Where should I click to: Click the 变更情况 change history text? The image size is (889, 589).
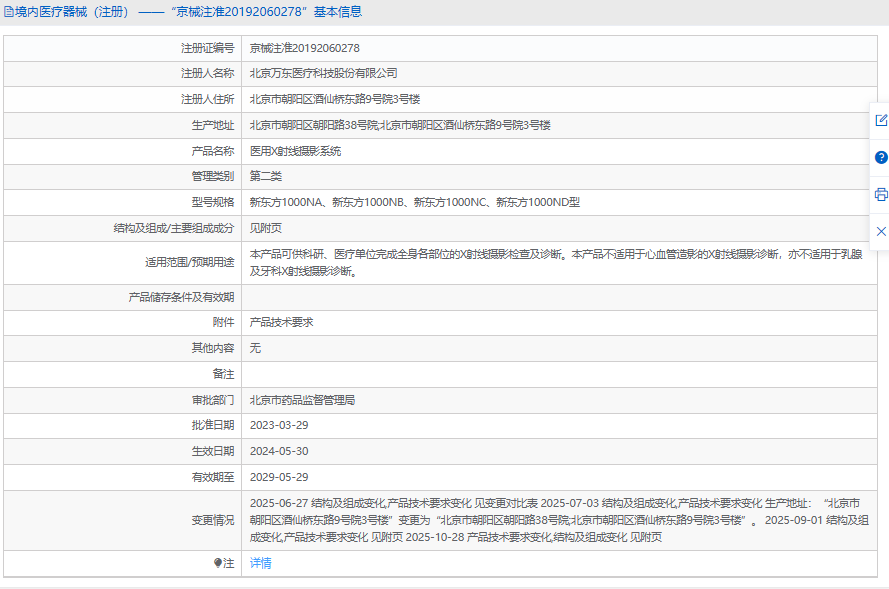coord(559,520)
